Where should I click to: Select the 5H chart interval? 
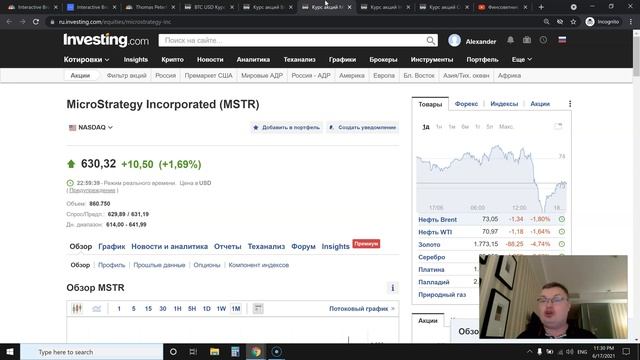click(x=192, y=309)
